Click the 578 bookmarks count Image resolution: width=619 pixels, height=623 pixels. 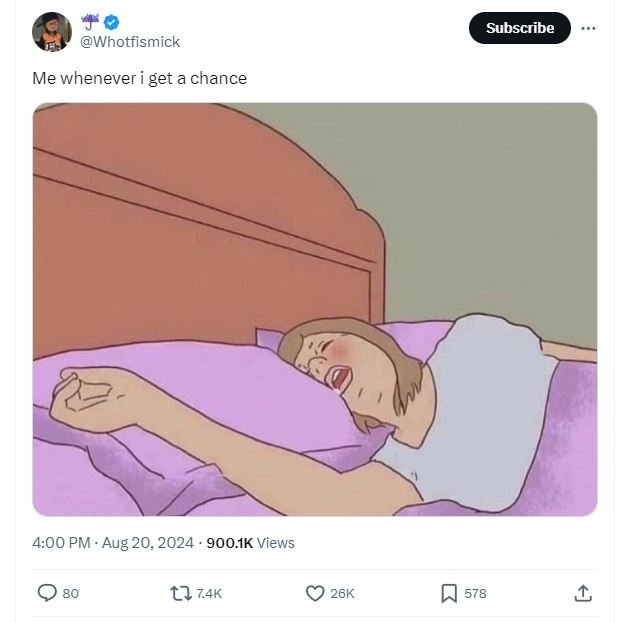(x=475, y=593)
